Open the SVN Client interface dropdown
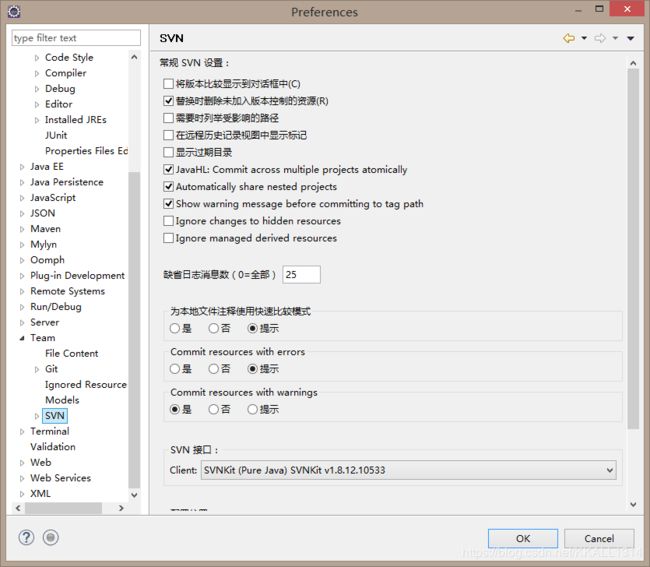This screenshot has height=567, width=650. [x=408, y=470]
